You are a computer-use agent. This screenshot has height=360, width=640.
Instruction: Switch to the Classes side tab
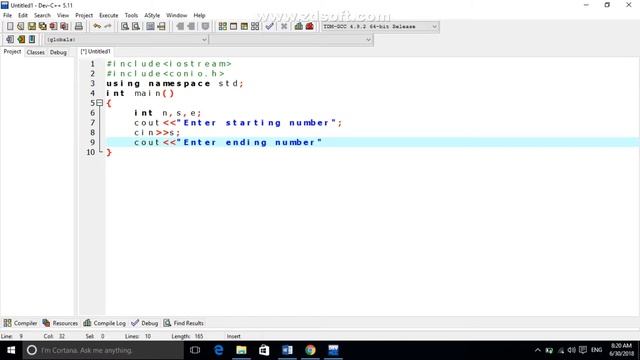(x=36, y=52)
